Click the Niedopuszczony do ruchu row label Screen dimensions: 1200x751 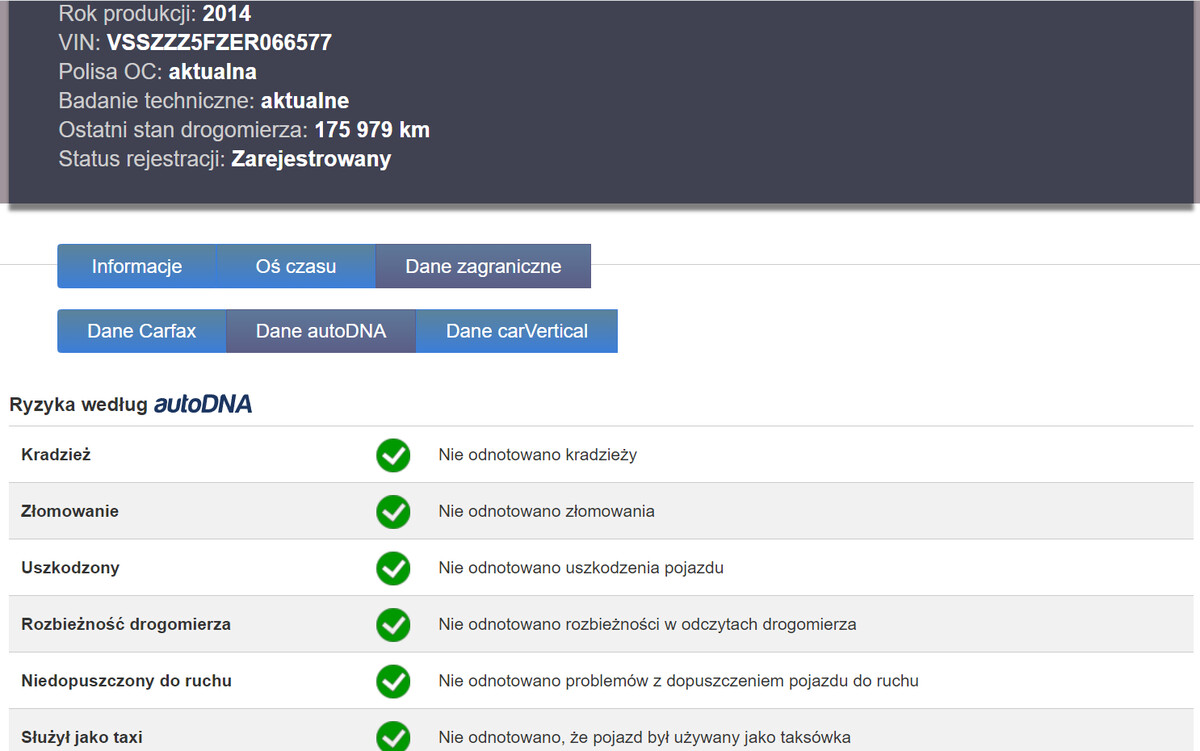pyautogui.click(x=126, y=680)
